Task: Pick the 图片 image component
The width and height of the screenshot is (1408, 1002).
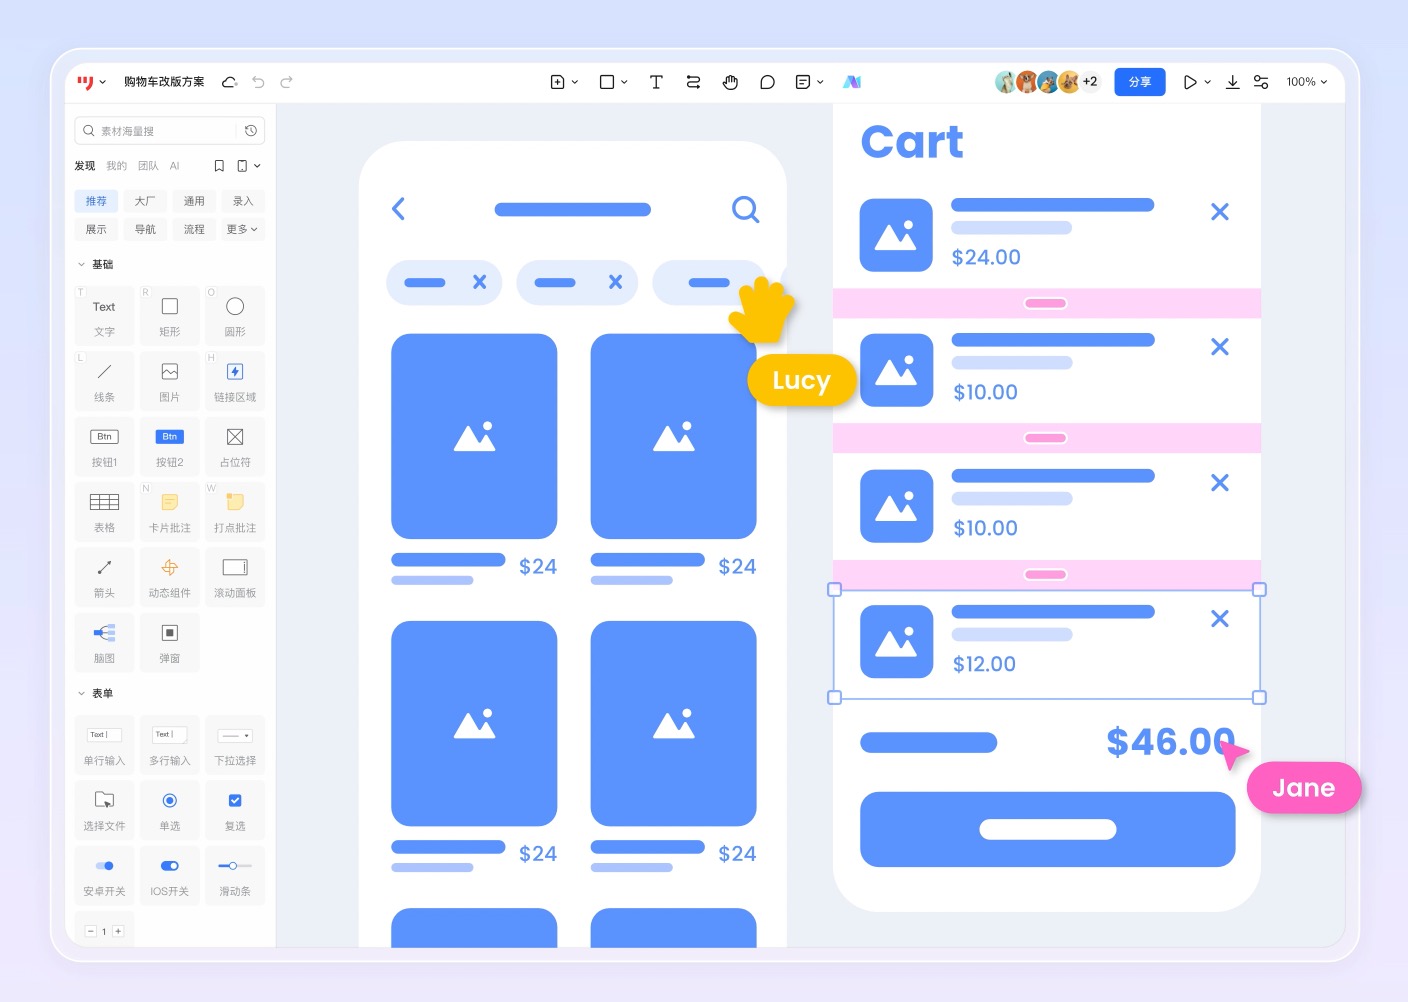Action: (170, 382)
